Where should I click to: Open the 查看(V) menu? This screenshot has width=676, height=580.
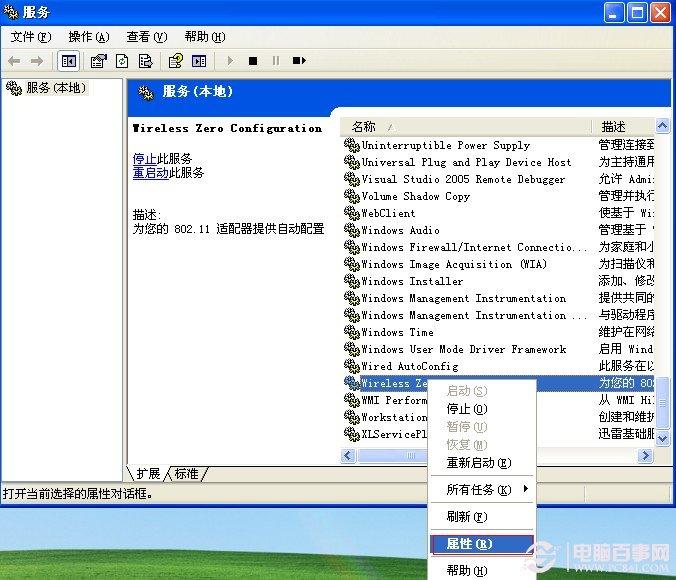click(147, 37)
